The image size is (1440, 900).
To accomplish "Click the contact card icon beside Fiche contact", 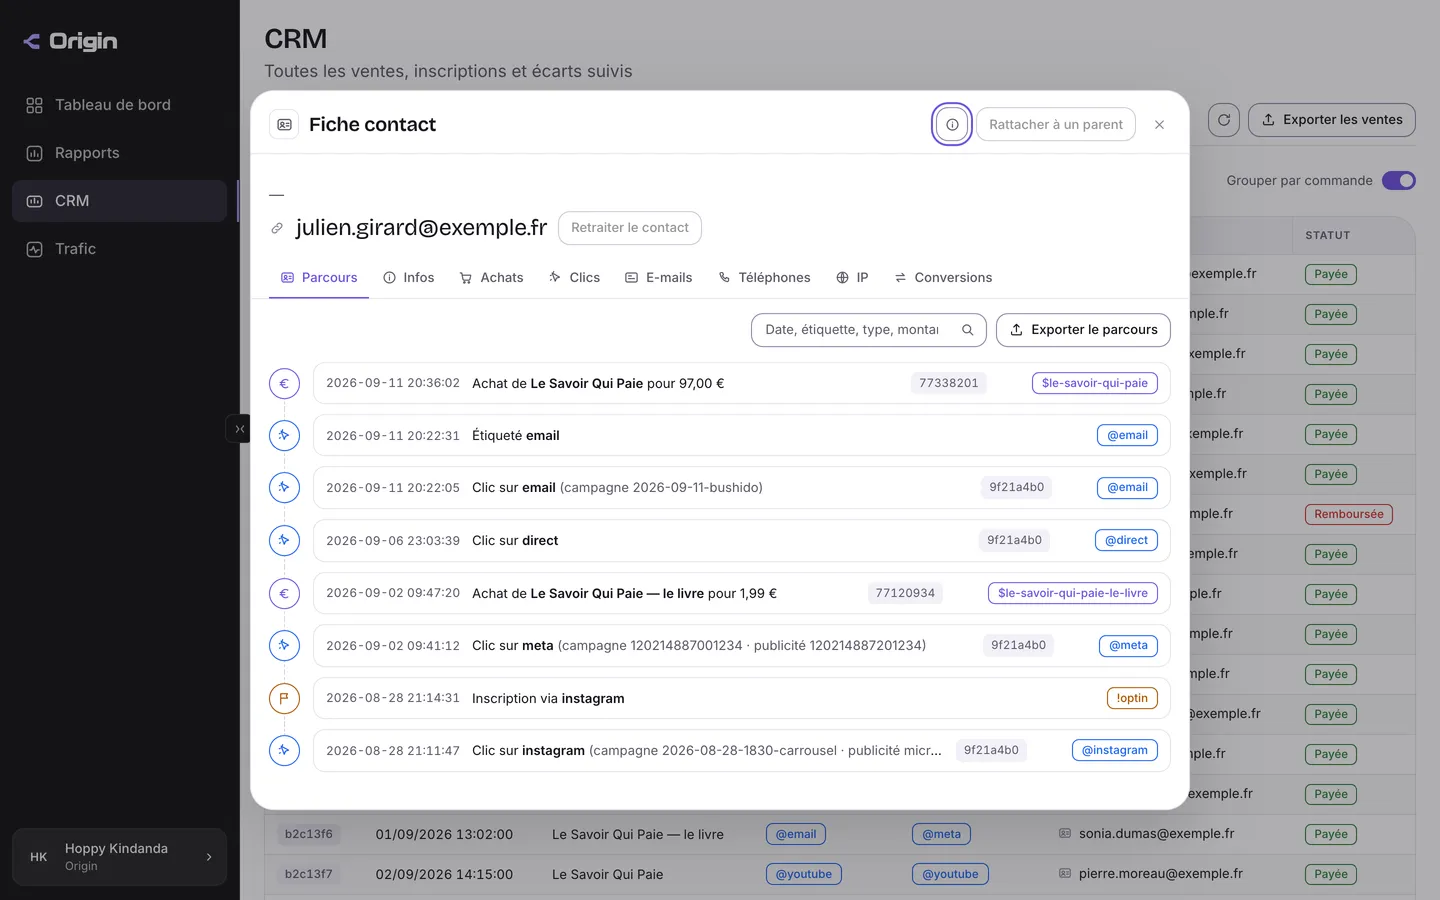I will (x=284, y=125).
